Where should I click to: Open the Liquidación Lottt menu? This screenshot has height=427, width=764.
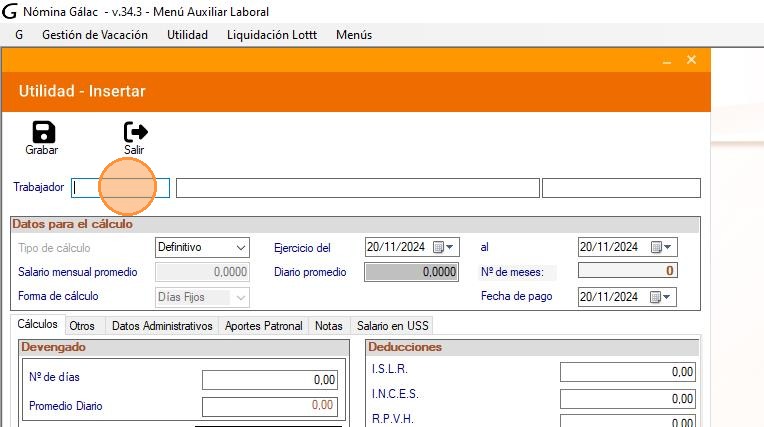(x=272, y=35)
